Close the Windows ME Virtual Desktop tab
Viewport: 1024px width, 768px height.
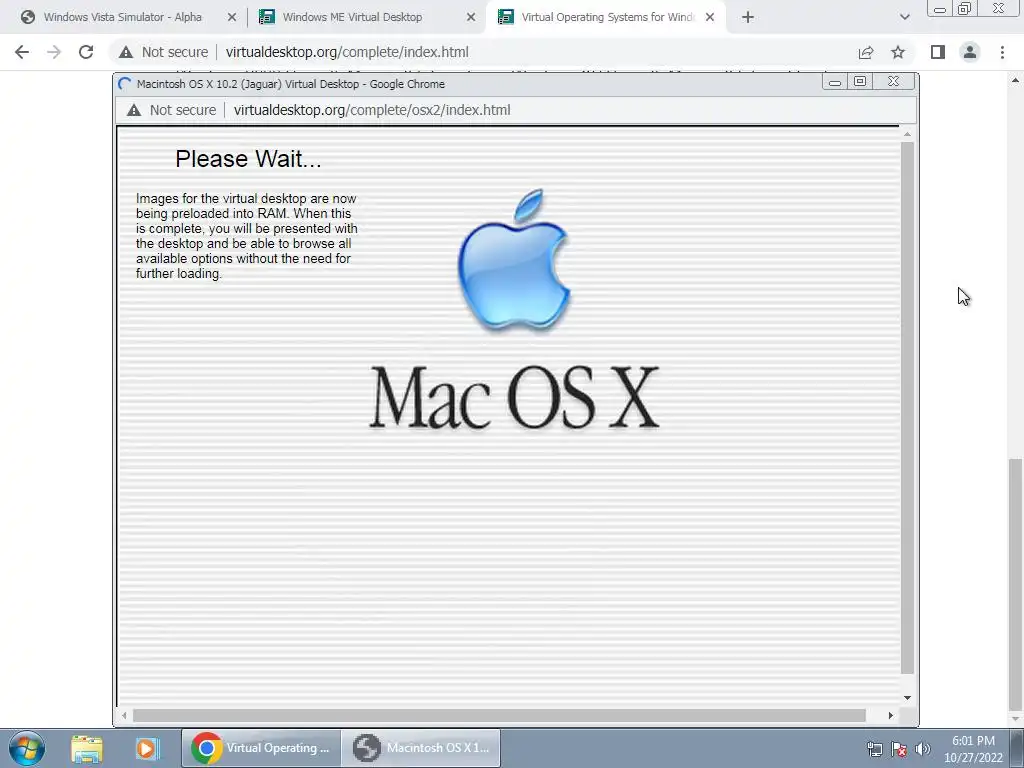pyautogui.click(x=471, y=18)
